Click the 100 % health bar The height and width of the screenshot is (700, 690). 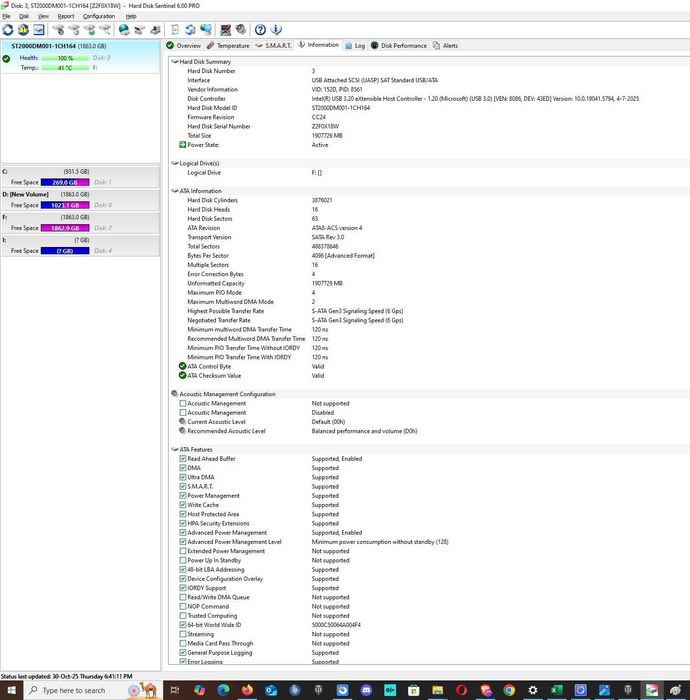tap(65, 58)
